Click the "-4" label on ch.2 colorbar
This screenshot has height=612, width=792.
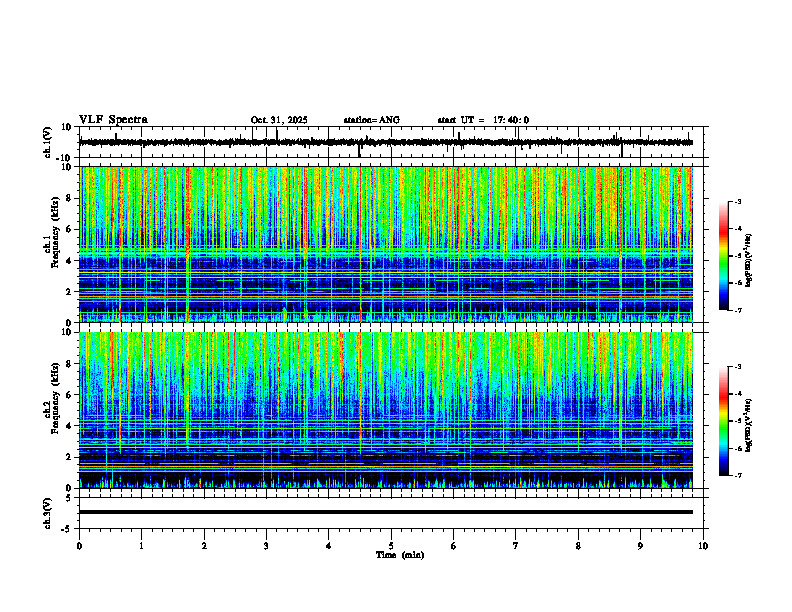(737, 394)
